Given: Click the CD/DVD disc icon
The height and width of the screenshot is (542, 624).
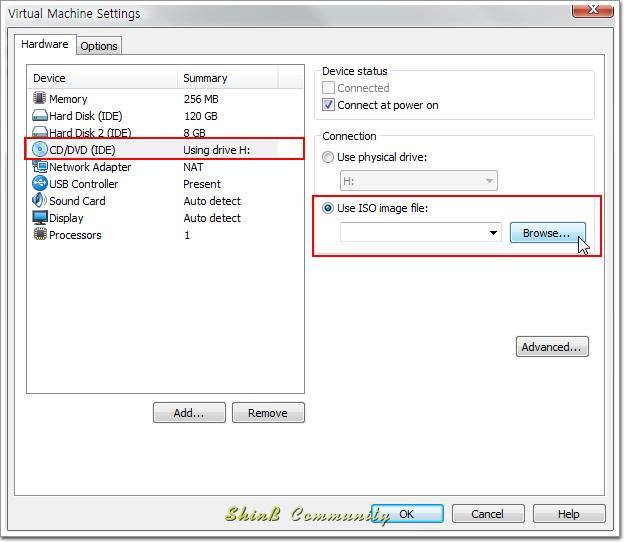Looking at the screenshot, I should pyautogui.click(x=40, y=149).
